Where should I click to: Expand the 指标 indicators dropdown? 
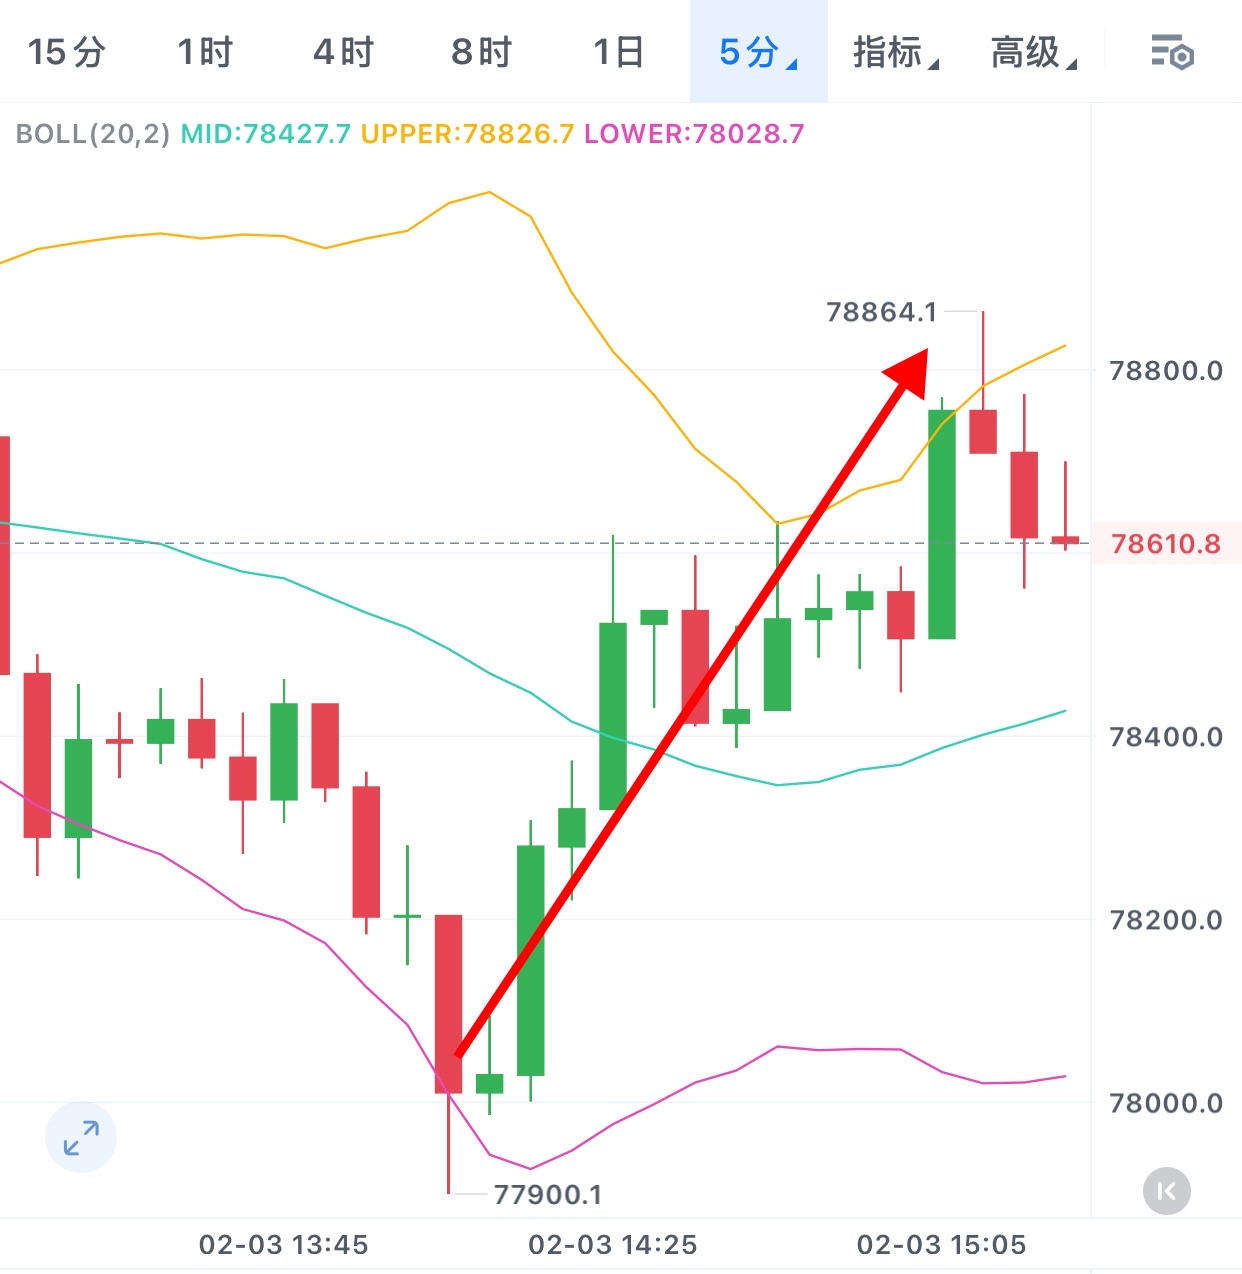point(895,52)
